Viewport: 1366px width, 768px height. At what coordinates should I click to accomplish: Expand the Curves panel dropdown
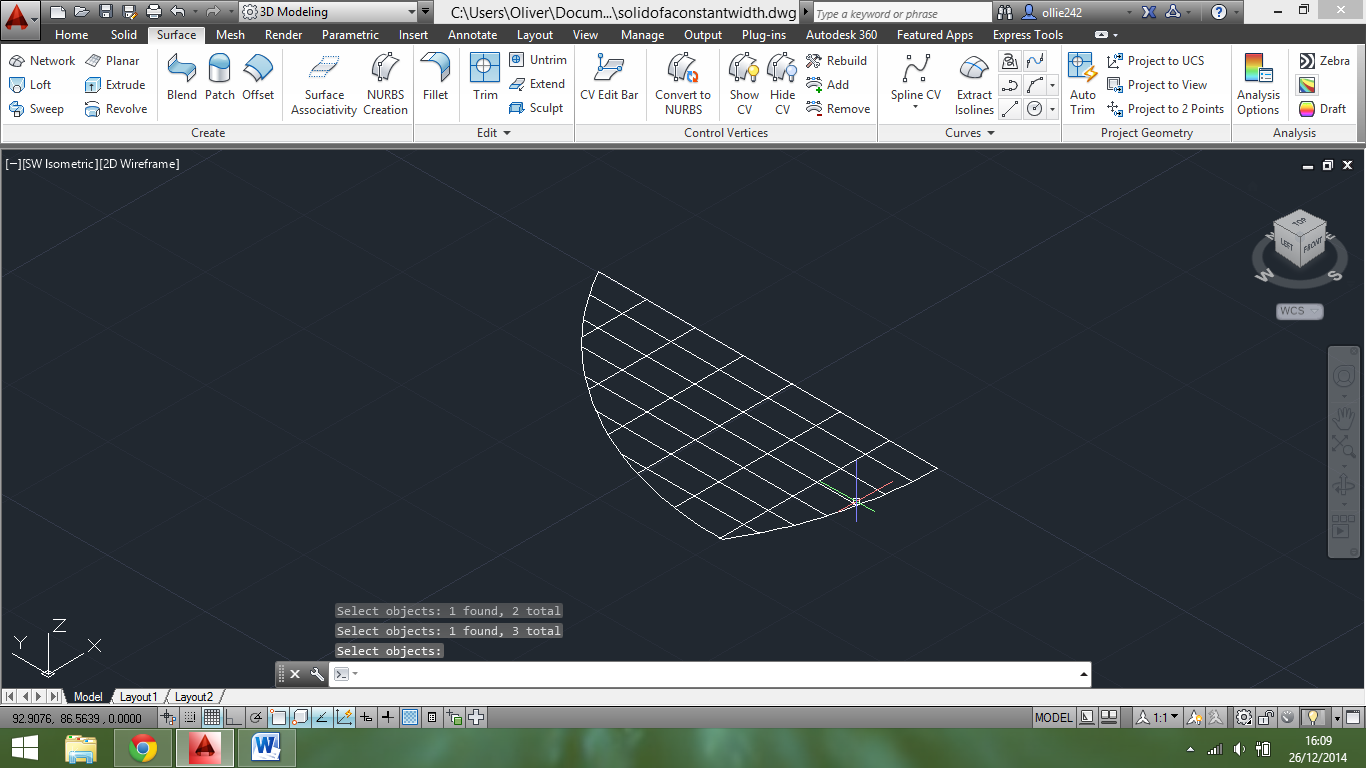[970, 133]
